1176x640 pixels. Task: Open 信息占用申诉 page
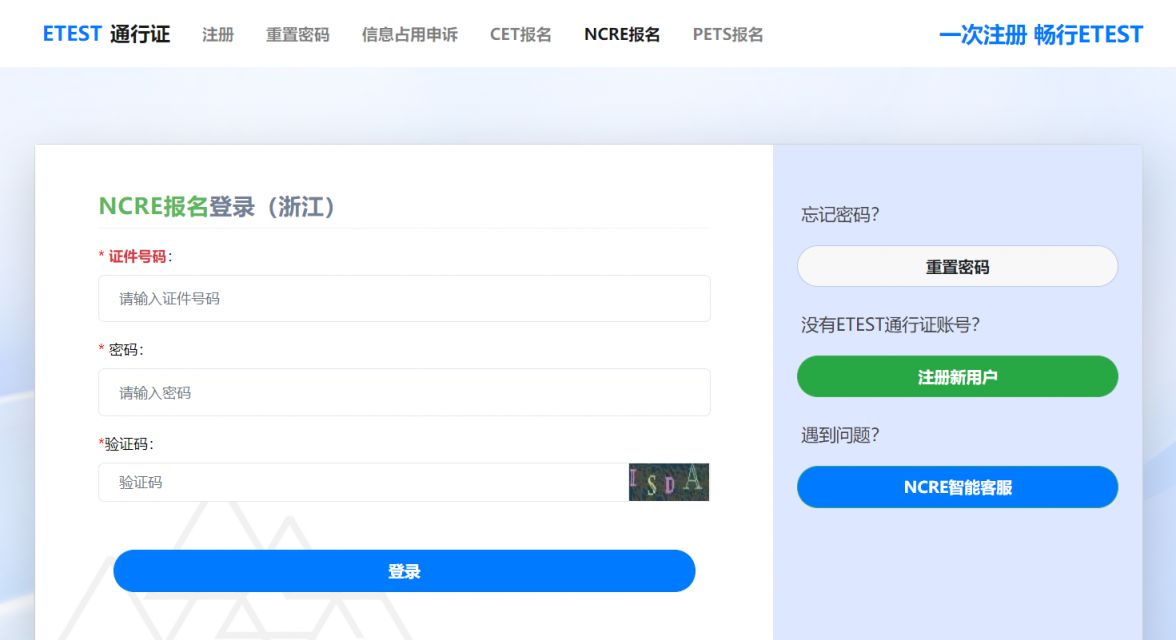pyautogui.click(x=410, y=35)
